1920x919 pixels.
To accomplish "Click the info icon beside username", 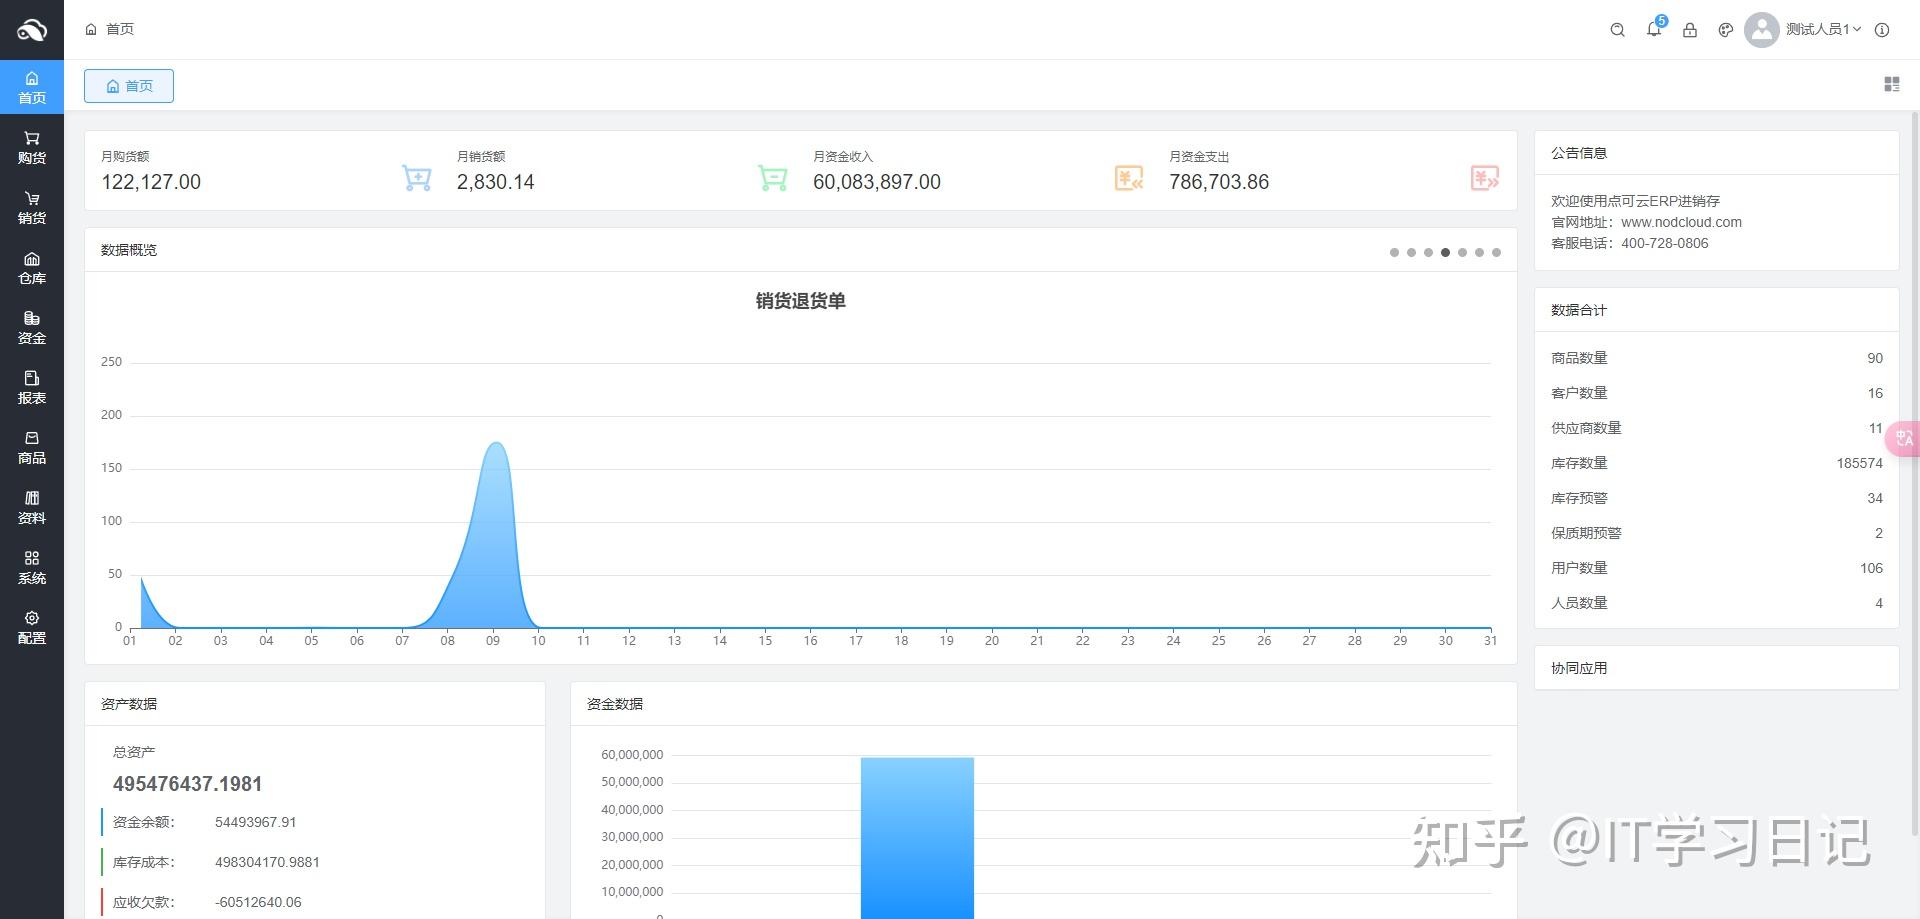I will (x=1882, y=30).
